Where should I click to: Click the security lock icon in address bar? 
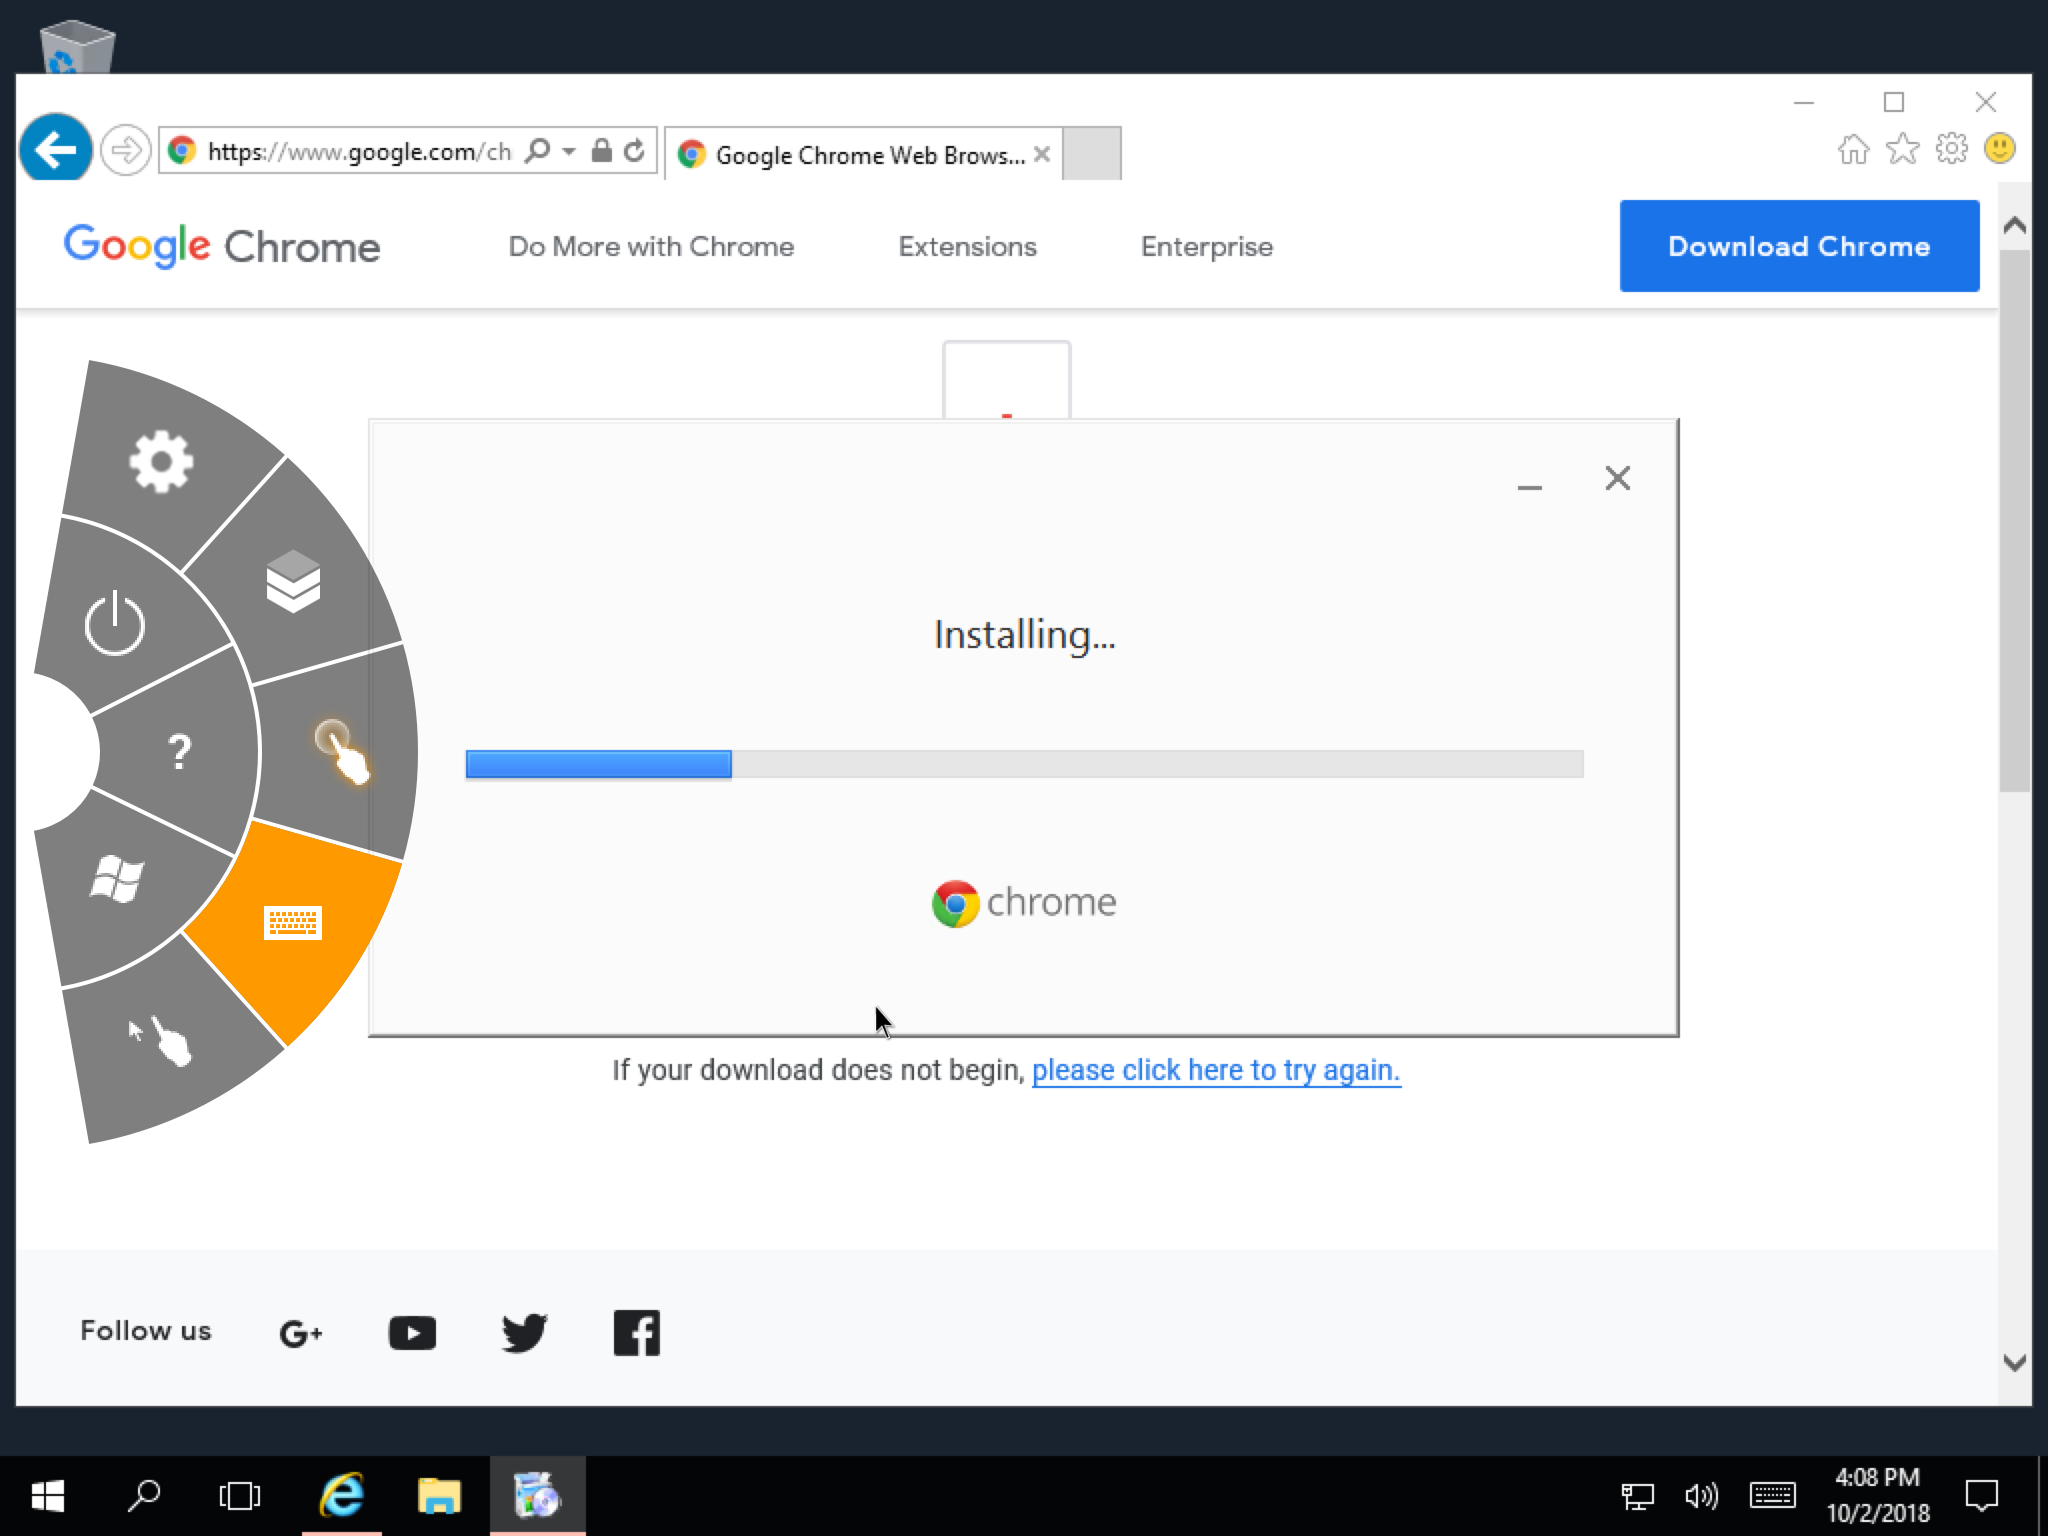click(601, 151)
